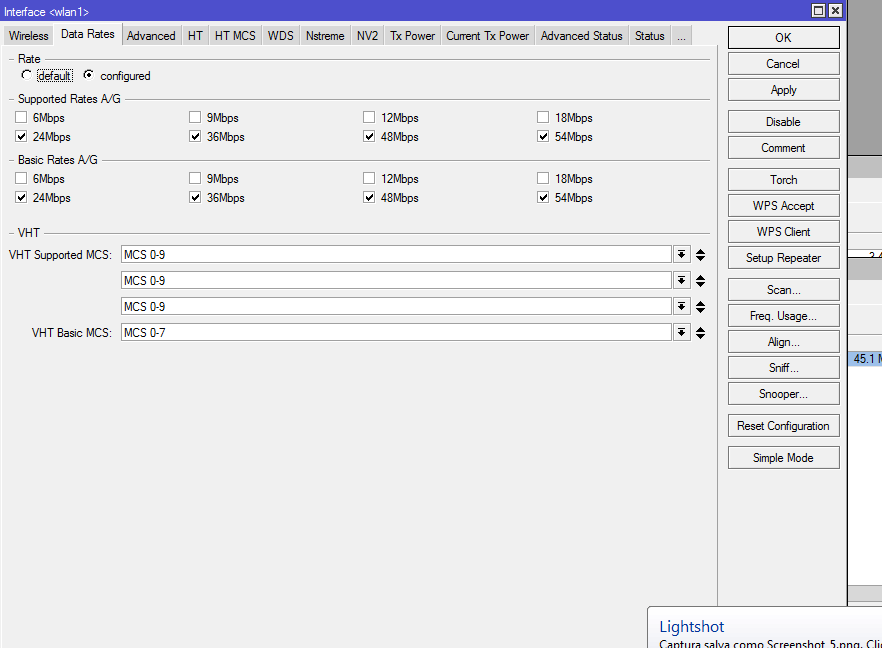This screenshot has height=648, width=882.
Task: Click Reset Configuration button
Action: pos(784,426)
